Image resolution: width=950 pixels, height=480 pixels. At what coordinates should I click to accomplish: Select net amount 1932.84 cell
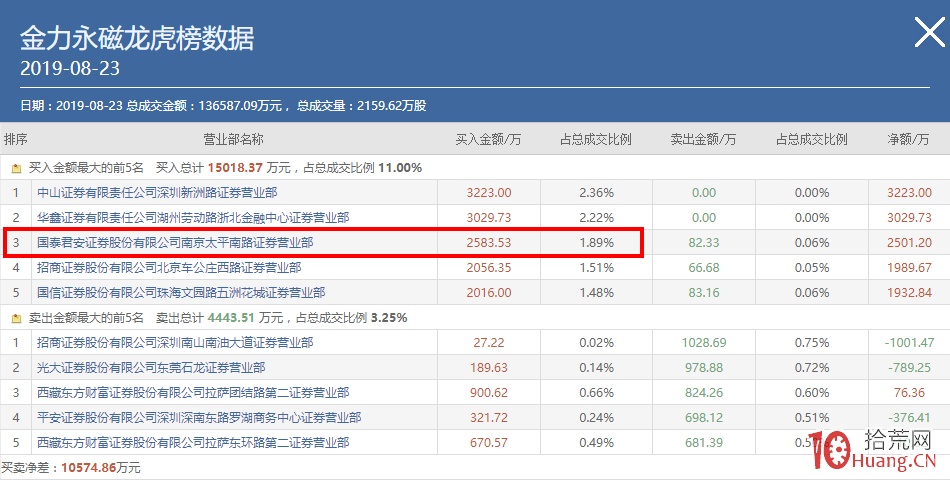coord(909,293)
